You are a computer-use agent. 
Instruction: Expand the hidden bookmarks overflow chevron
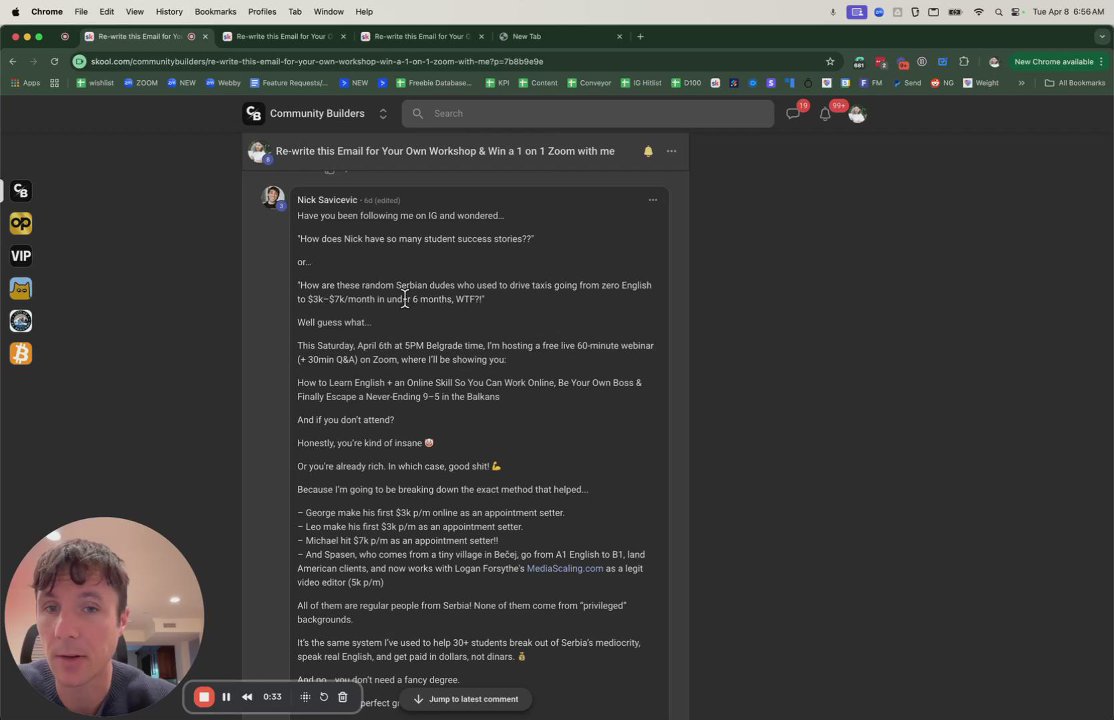1021,83
